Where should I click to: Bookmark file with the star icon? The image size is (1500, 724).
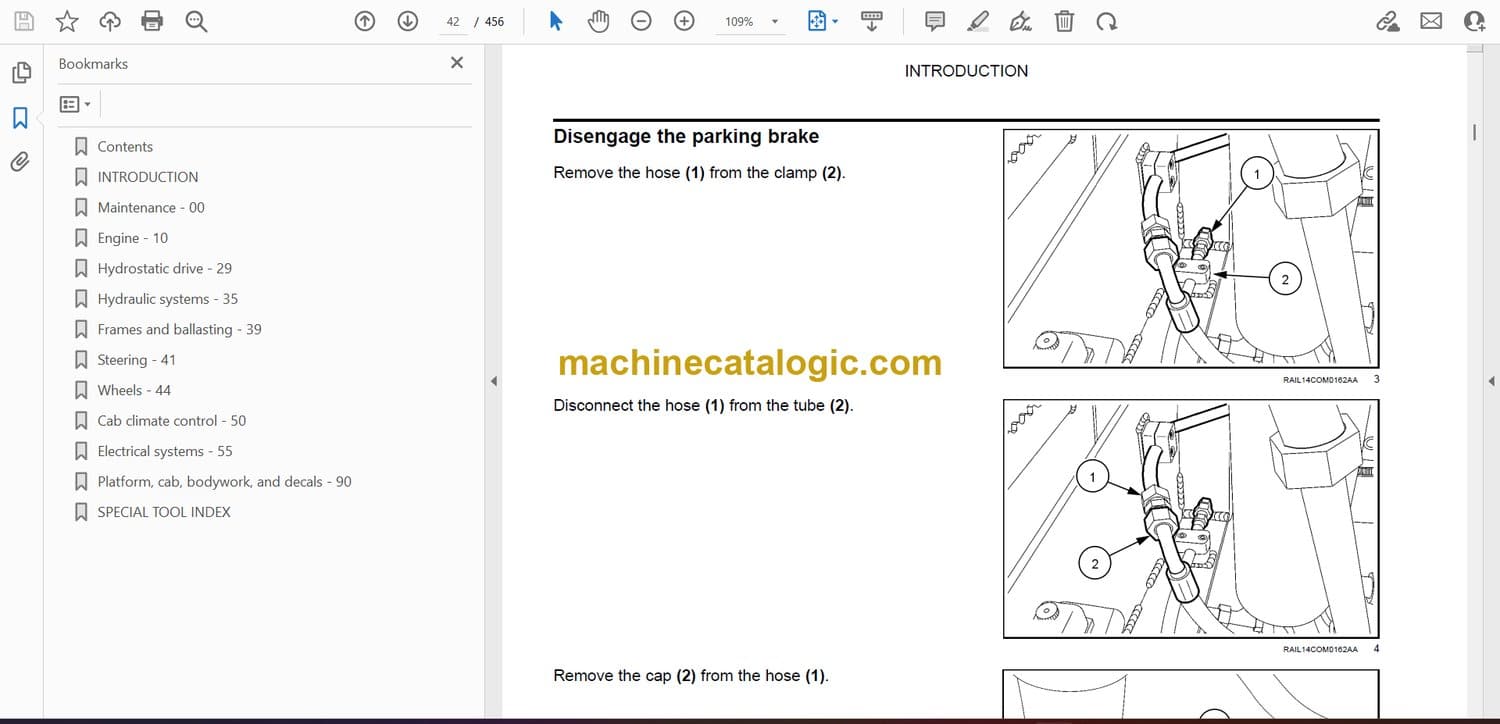point(67,21)
